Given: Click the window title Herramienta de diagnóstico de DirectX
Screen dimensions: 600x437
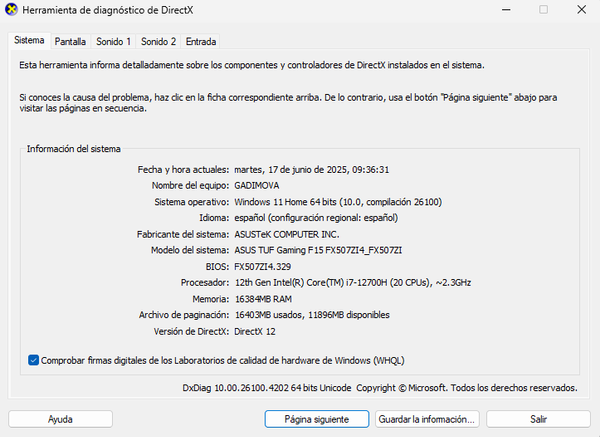Looking at the screenshot, I should (108, 10).
